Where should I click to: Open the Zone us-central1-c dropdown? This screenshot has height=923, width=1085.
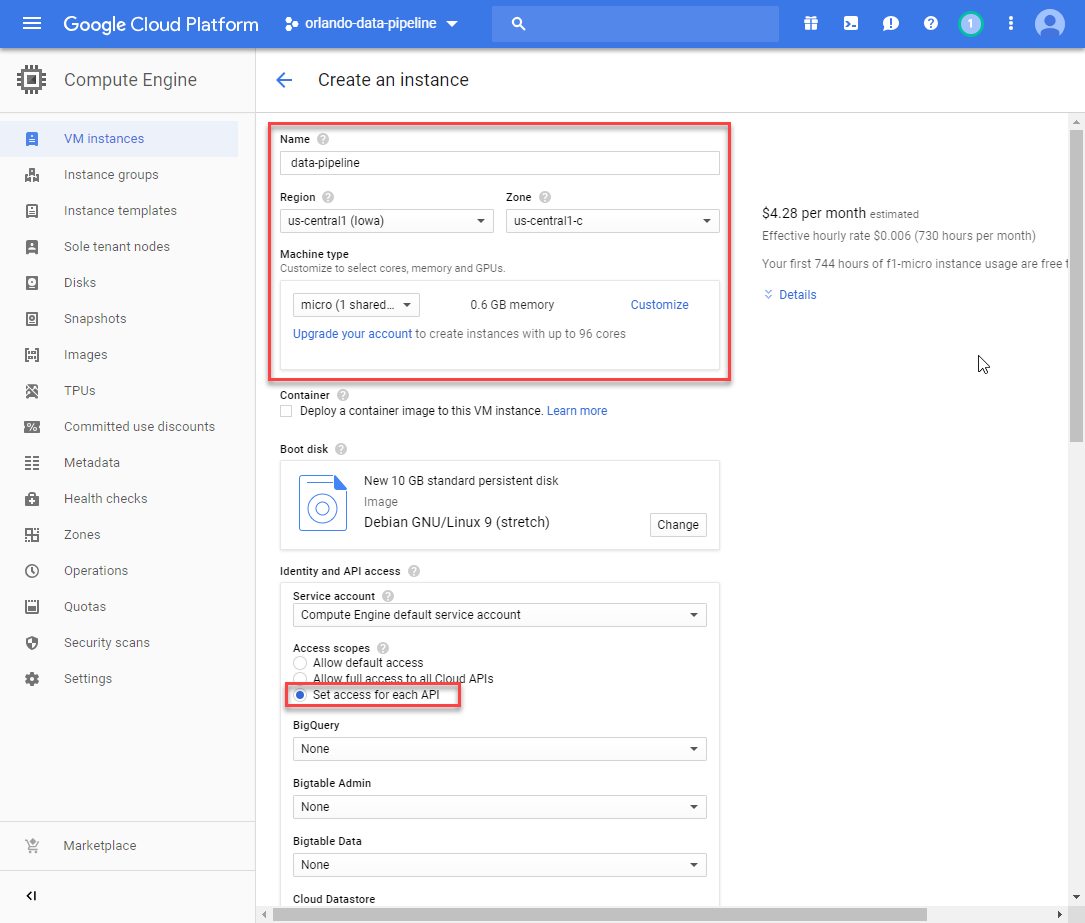pyautogui.click(x=612, y=221)
